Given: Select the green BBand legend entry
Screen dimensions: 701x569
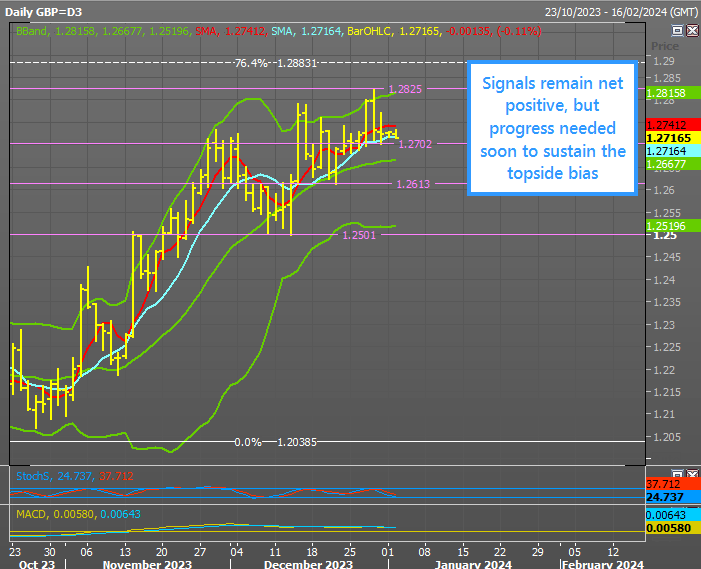Looking at the screenshot, I should point(102,31).
